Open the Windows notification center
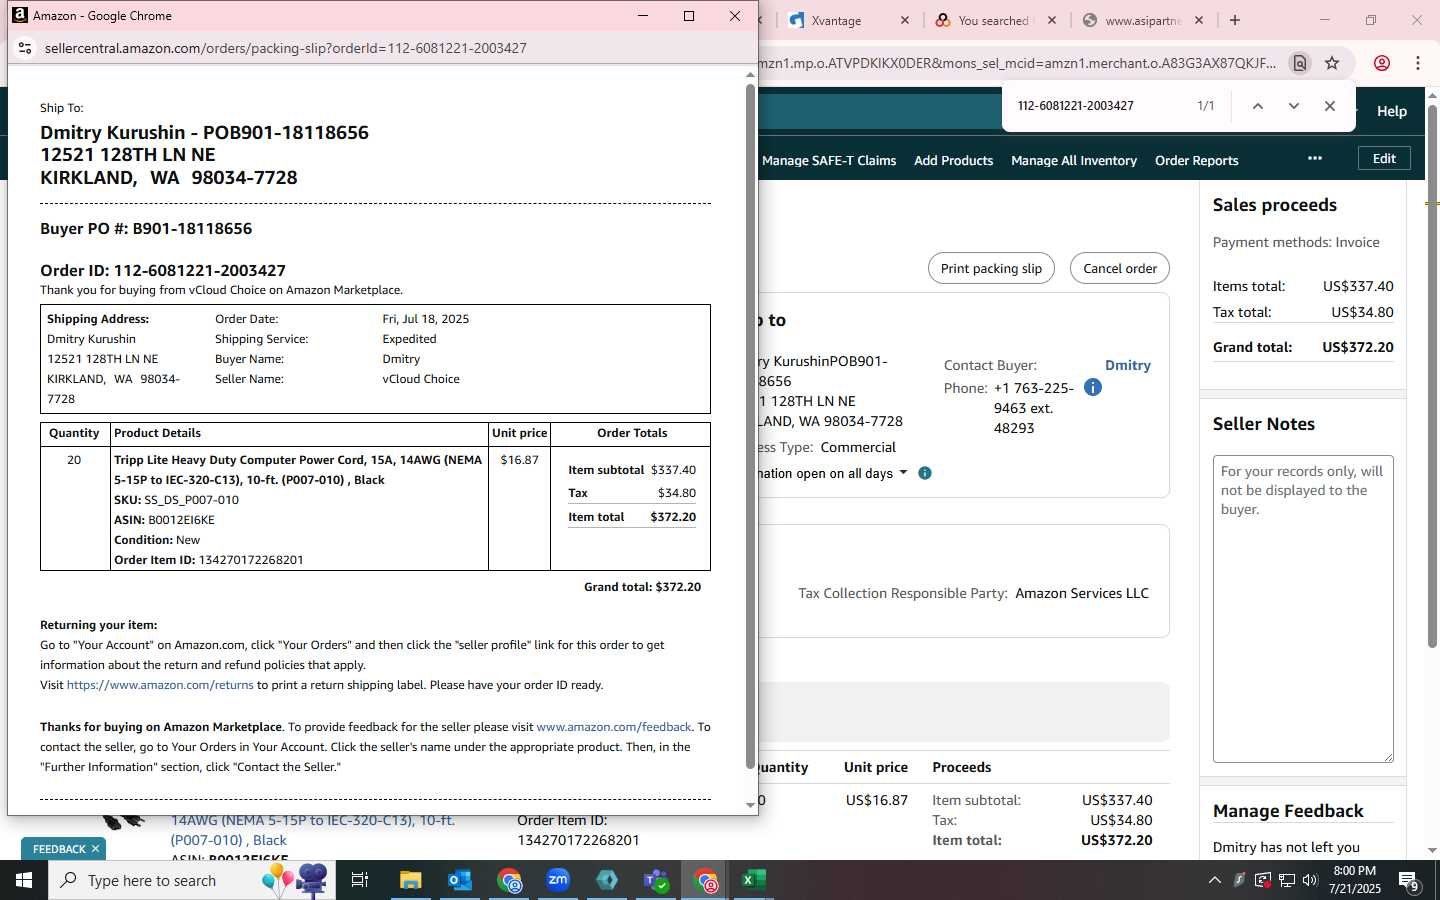This screenshot has height=900, width=1440. click(1409, 881)
